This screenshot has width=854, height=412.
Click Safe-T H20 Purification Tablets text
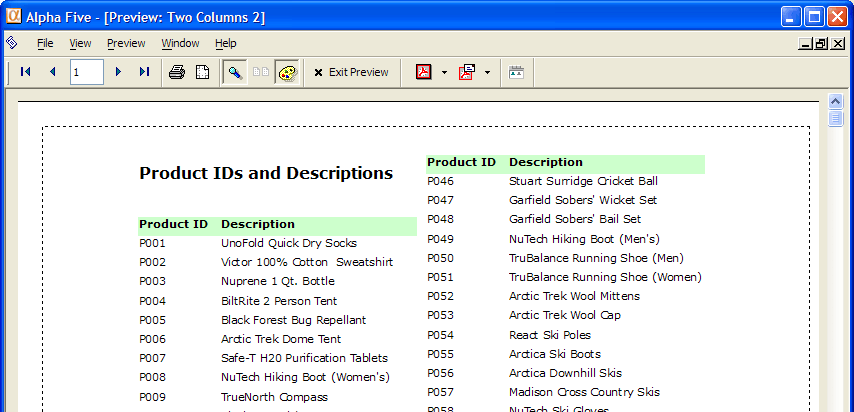click(x=304, y=358)
